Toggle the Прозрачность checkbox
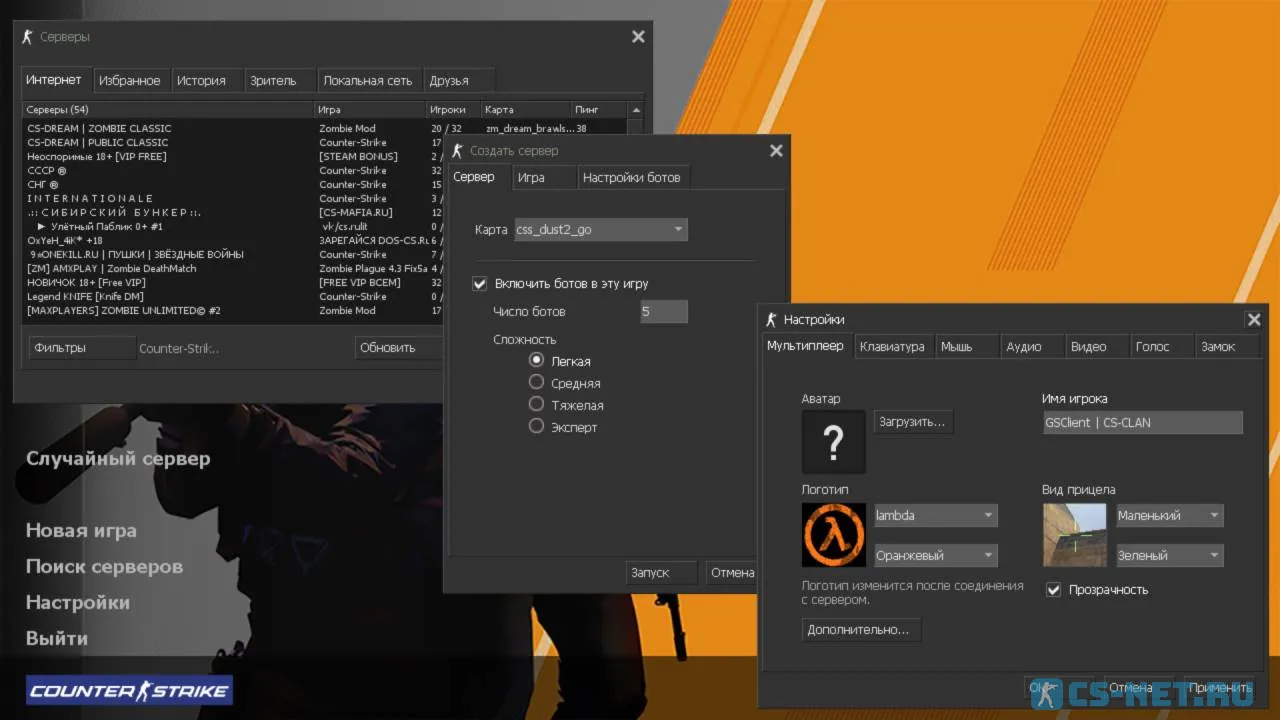 coord(1053,590)
